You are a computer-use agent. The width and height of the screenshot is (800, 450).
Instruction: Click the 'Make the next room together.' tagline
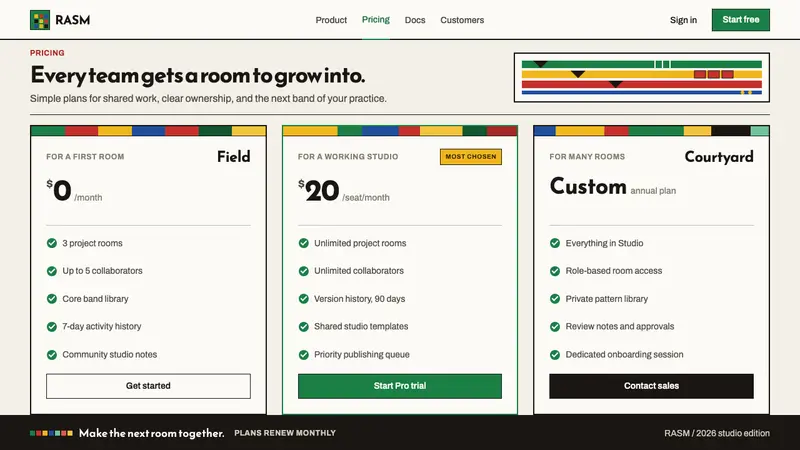[152, 433]
